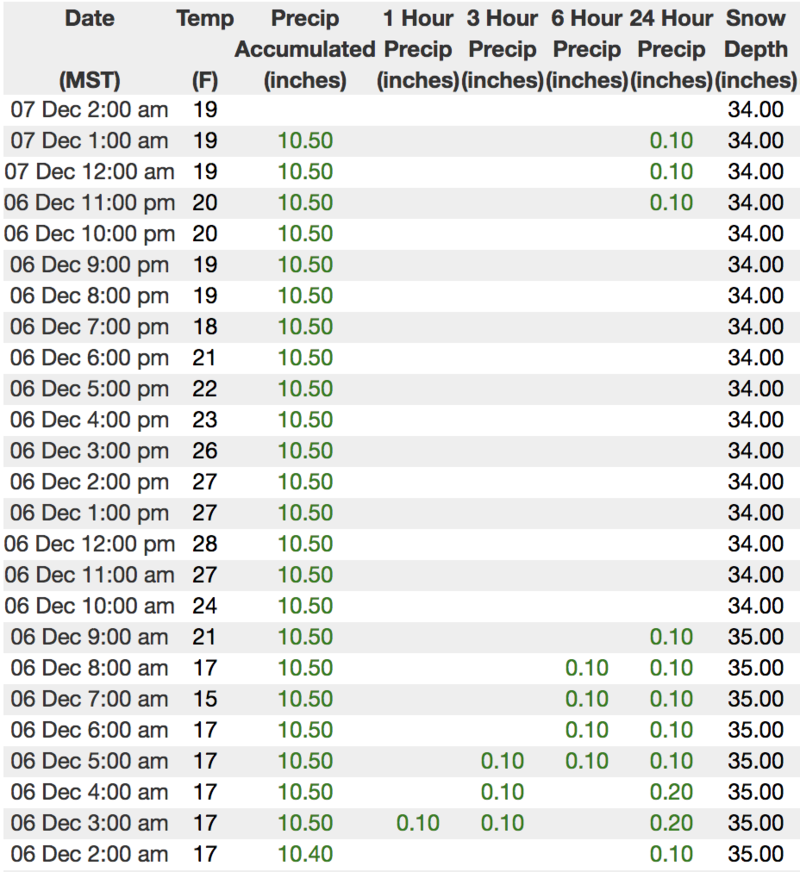The width and height of the screenshot is (800, 872).
Task: Click the 06 Dec 7:00 pm date cell
Action: point(89,327)
